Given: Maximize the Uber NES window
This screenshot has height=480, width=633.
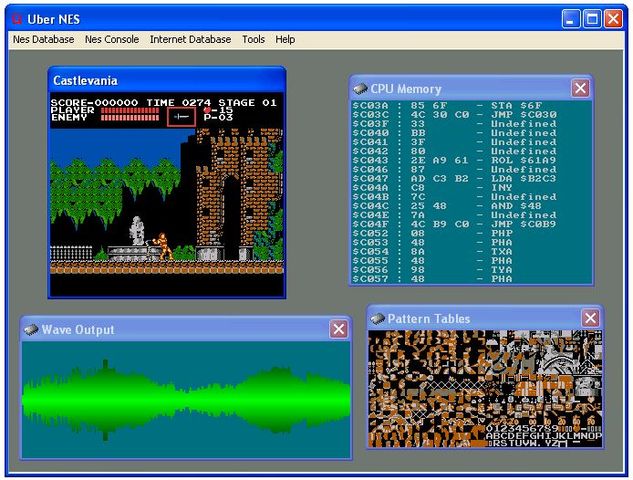Looking at the screenshot, I should (x=592, y=19).
